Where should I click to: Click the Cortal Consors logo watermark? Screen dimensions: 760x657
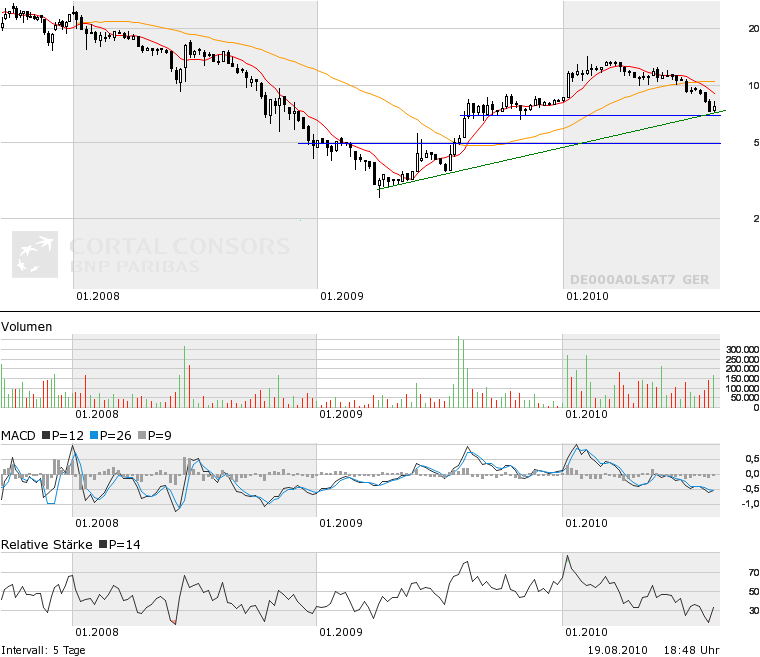pyautogui.click(x=150, y=254)
